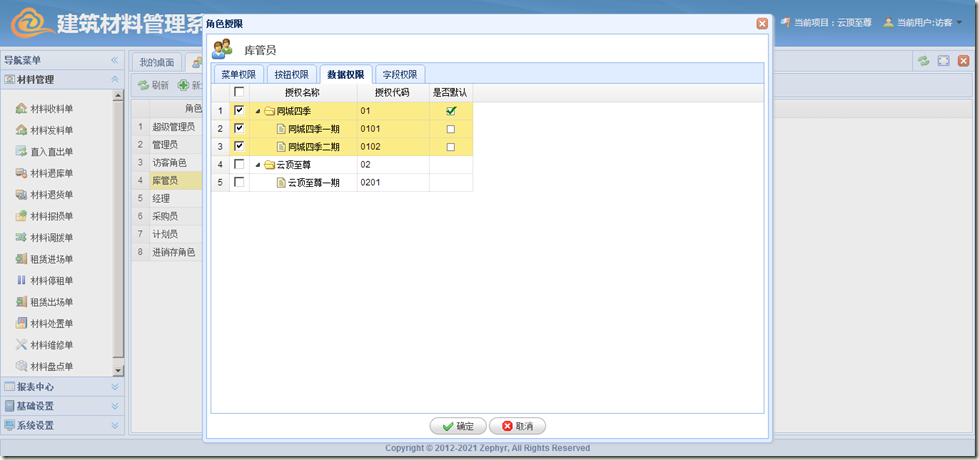Image resolution: width=979 pixels, height=460 pixels.
Task: Toggle default checkbox for 同城四季 row
Action: coord(451,111)
